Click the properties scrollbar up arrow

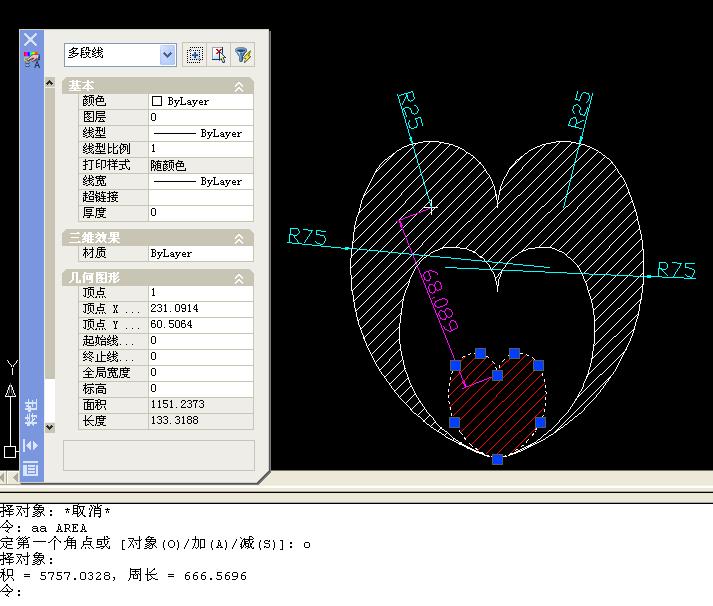[50, 83]
